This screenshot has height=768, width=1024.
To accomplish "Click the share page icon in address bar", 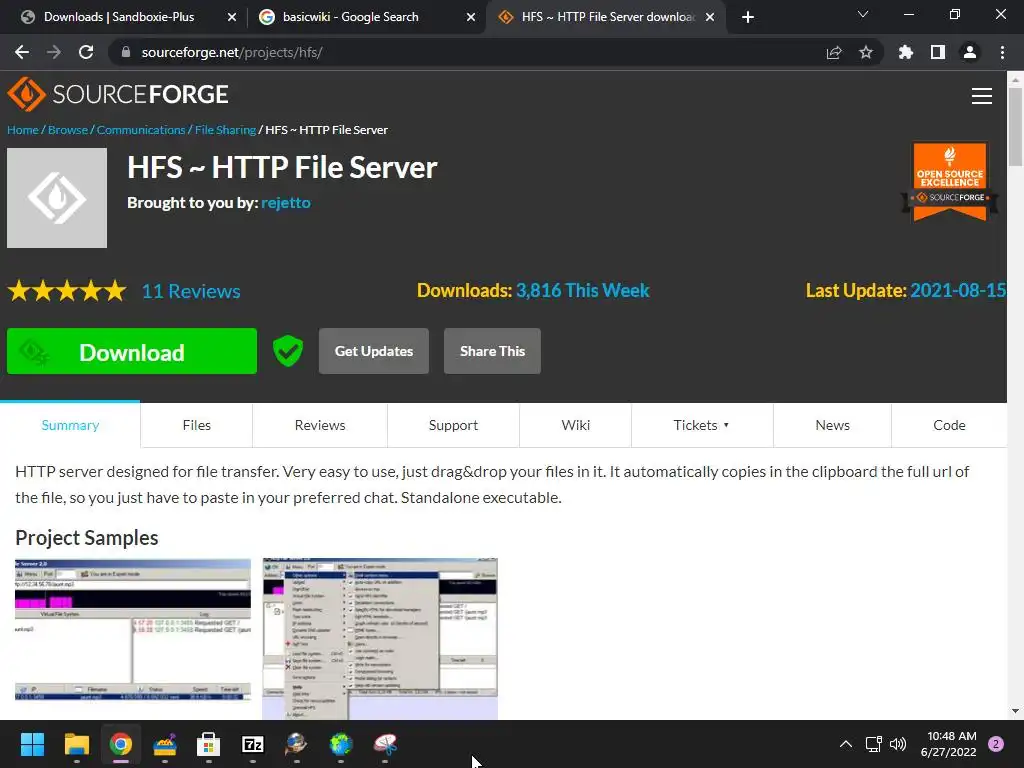I will pyautogui.click(x=834, y=52).
